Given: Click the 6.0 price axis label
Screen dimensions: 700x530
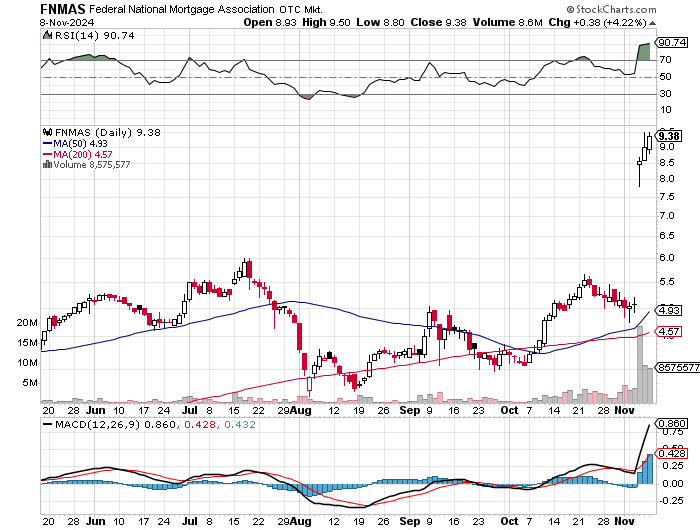Looking at the screenshot, I should coord(667,258).
